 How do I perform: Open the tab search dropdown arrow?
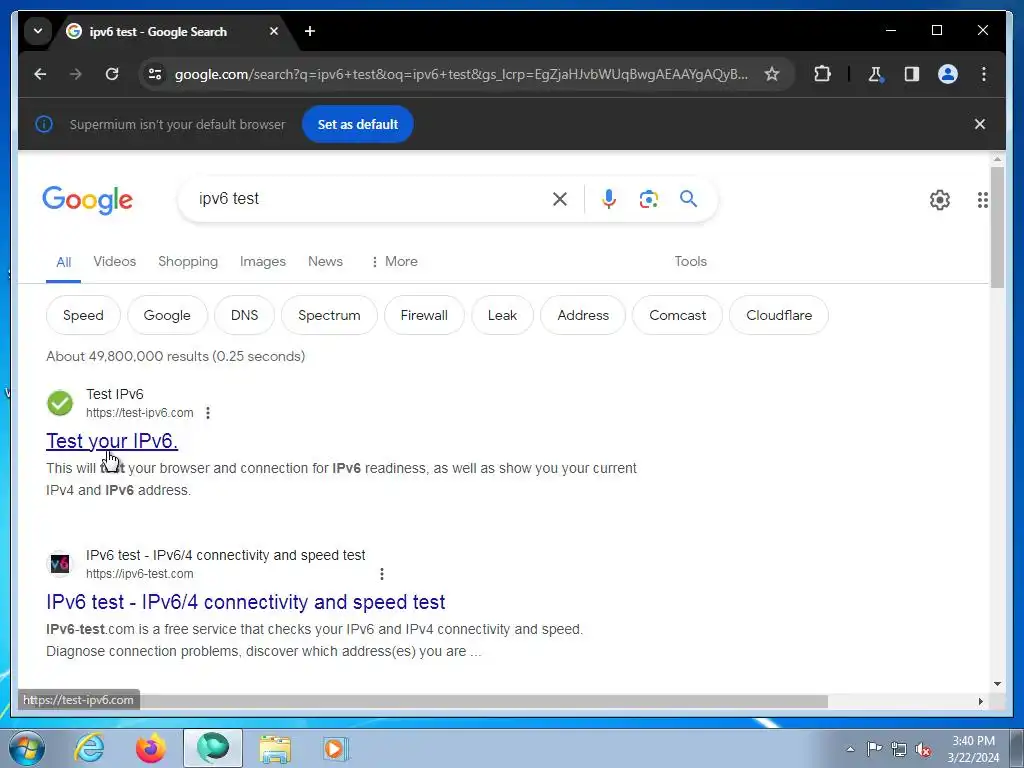38,31
